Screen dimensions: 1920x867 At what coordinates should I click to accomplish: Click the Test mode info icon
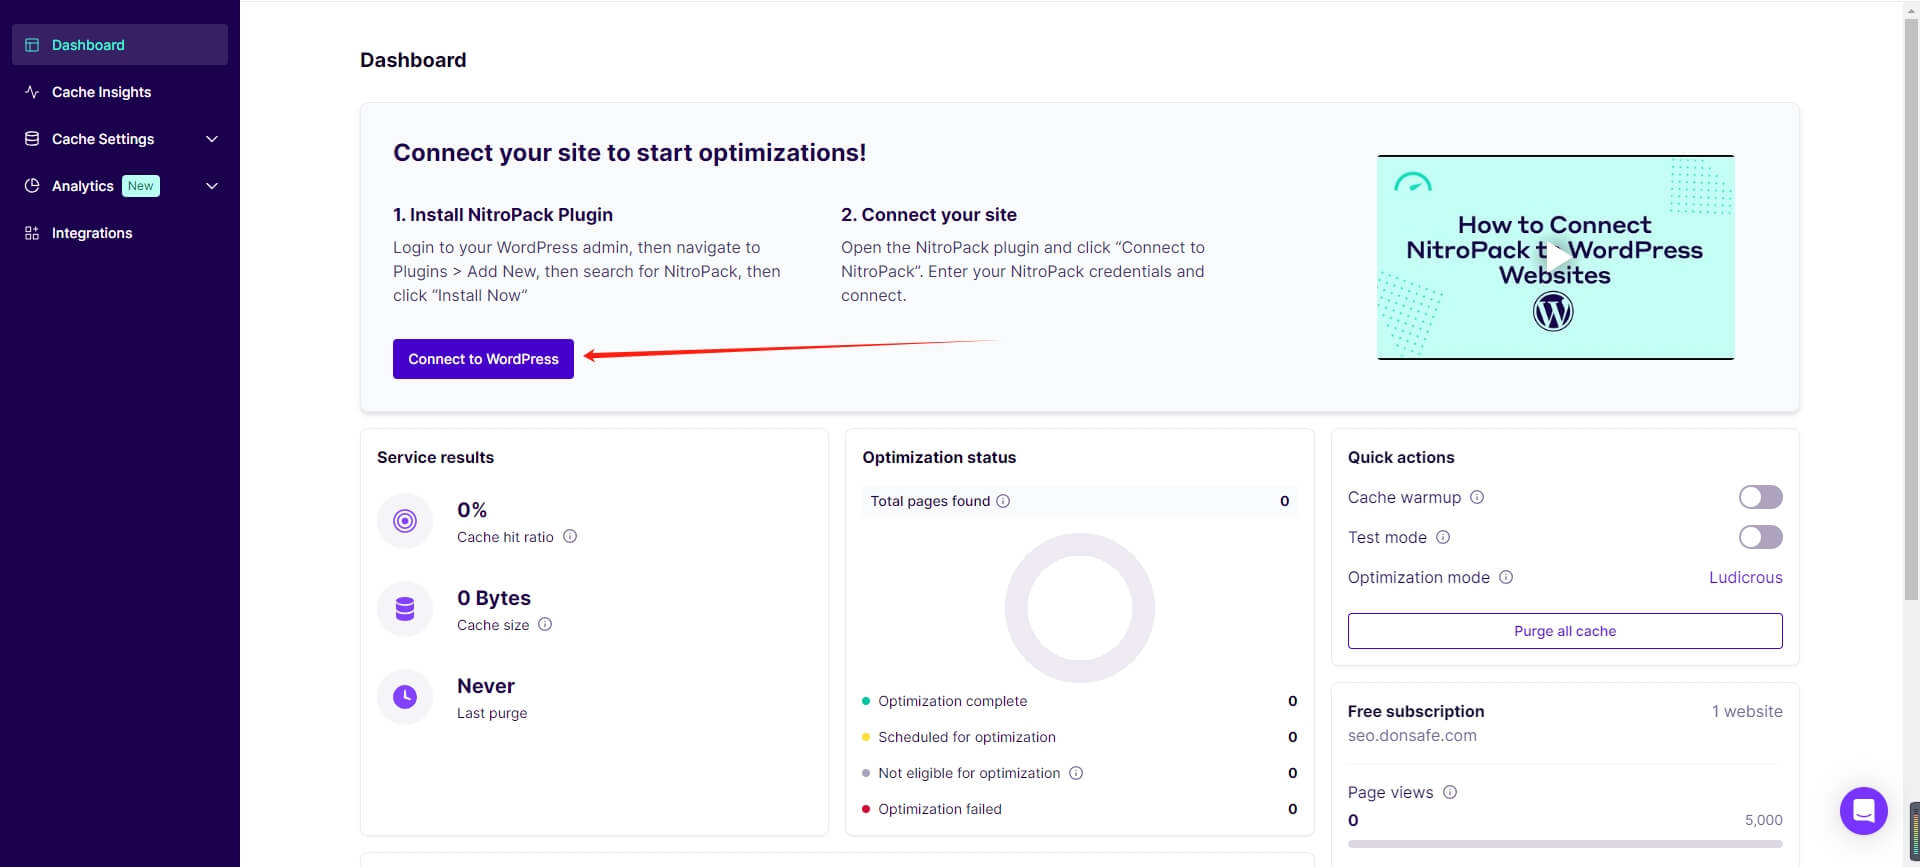(1443, 537)
